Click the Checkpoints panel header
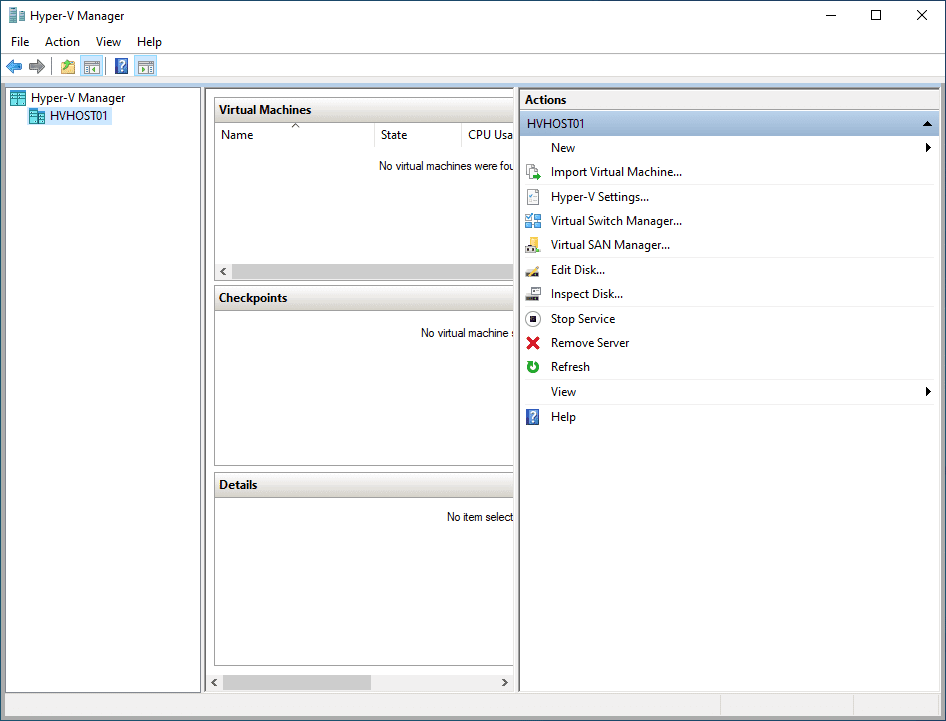The image size is (946, 721). pos(364,298)
